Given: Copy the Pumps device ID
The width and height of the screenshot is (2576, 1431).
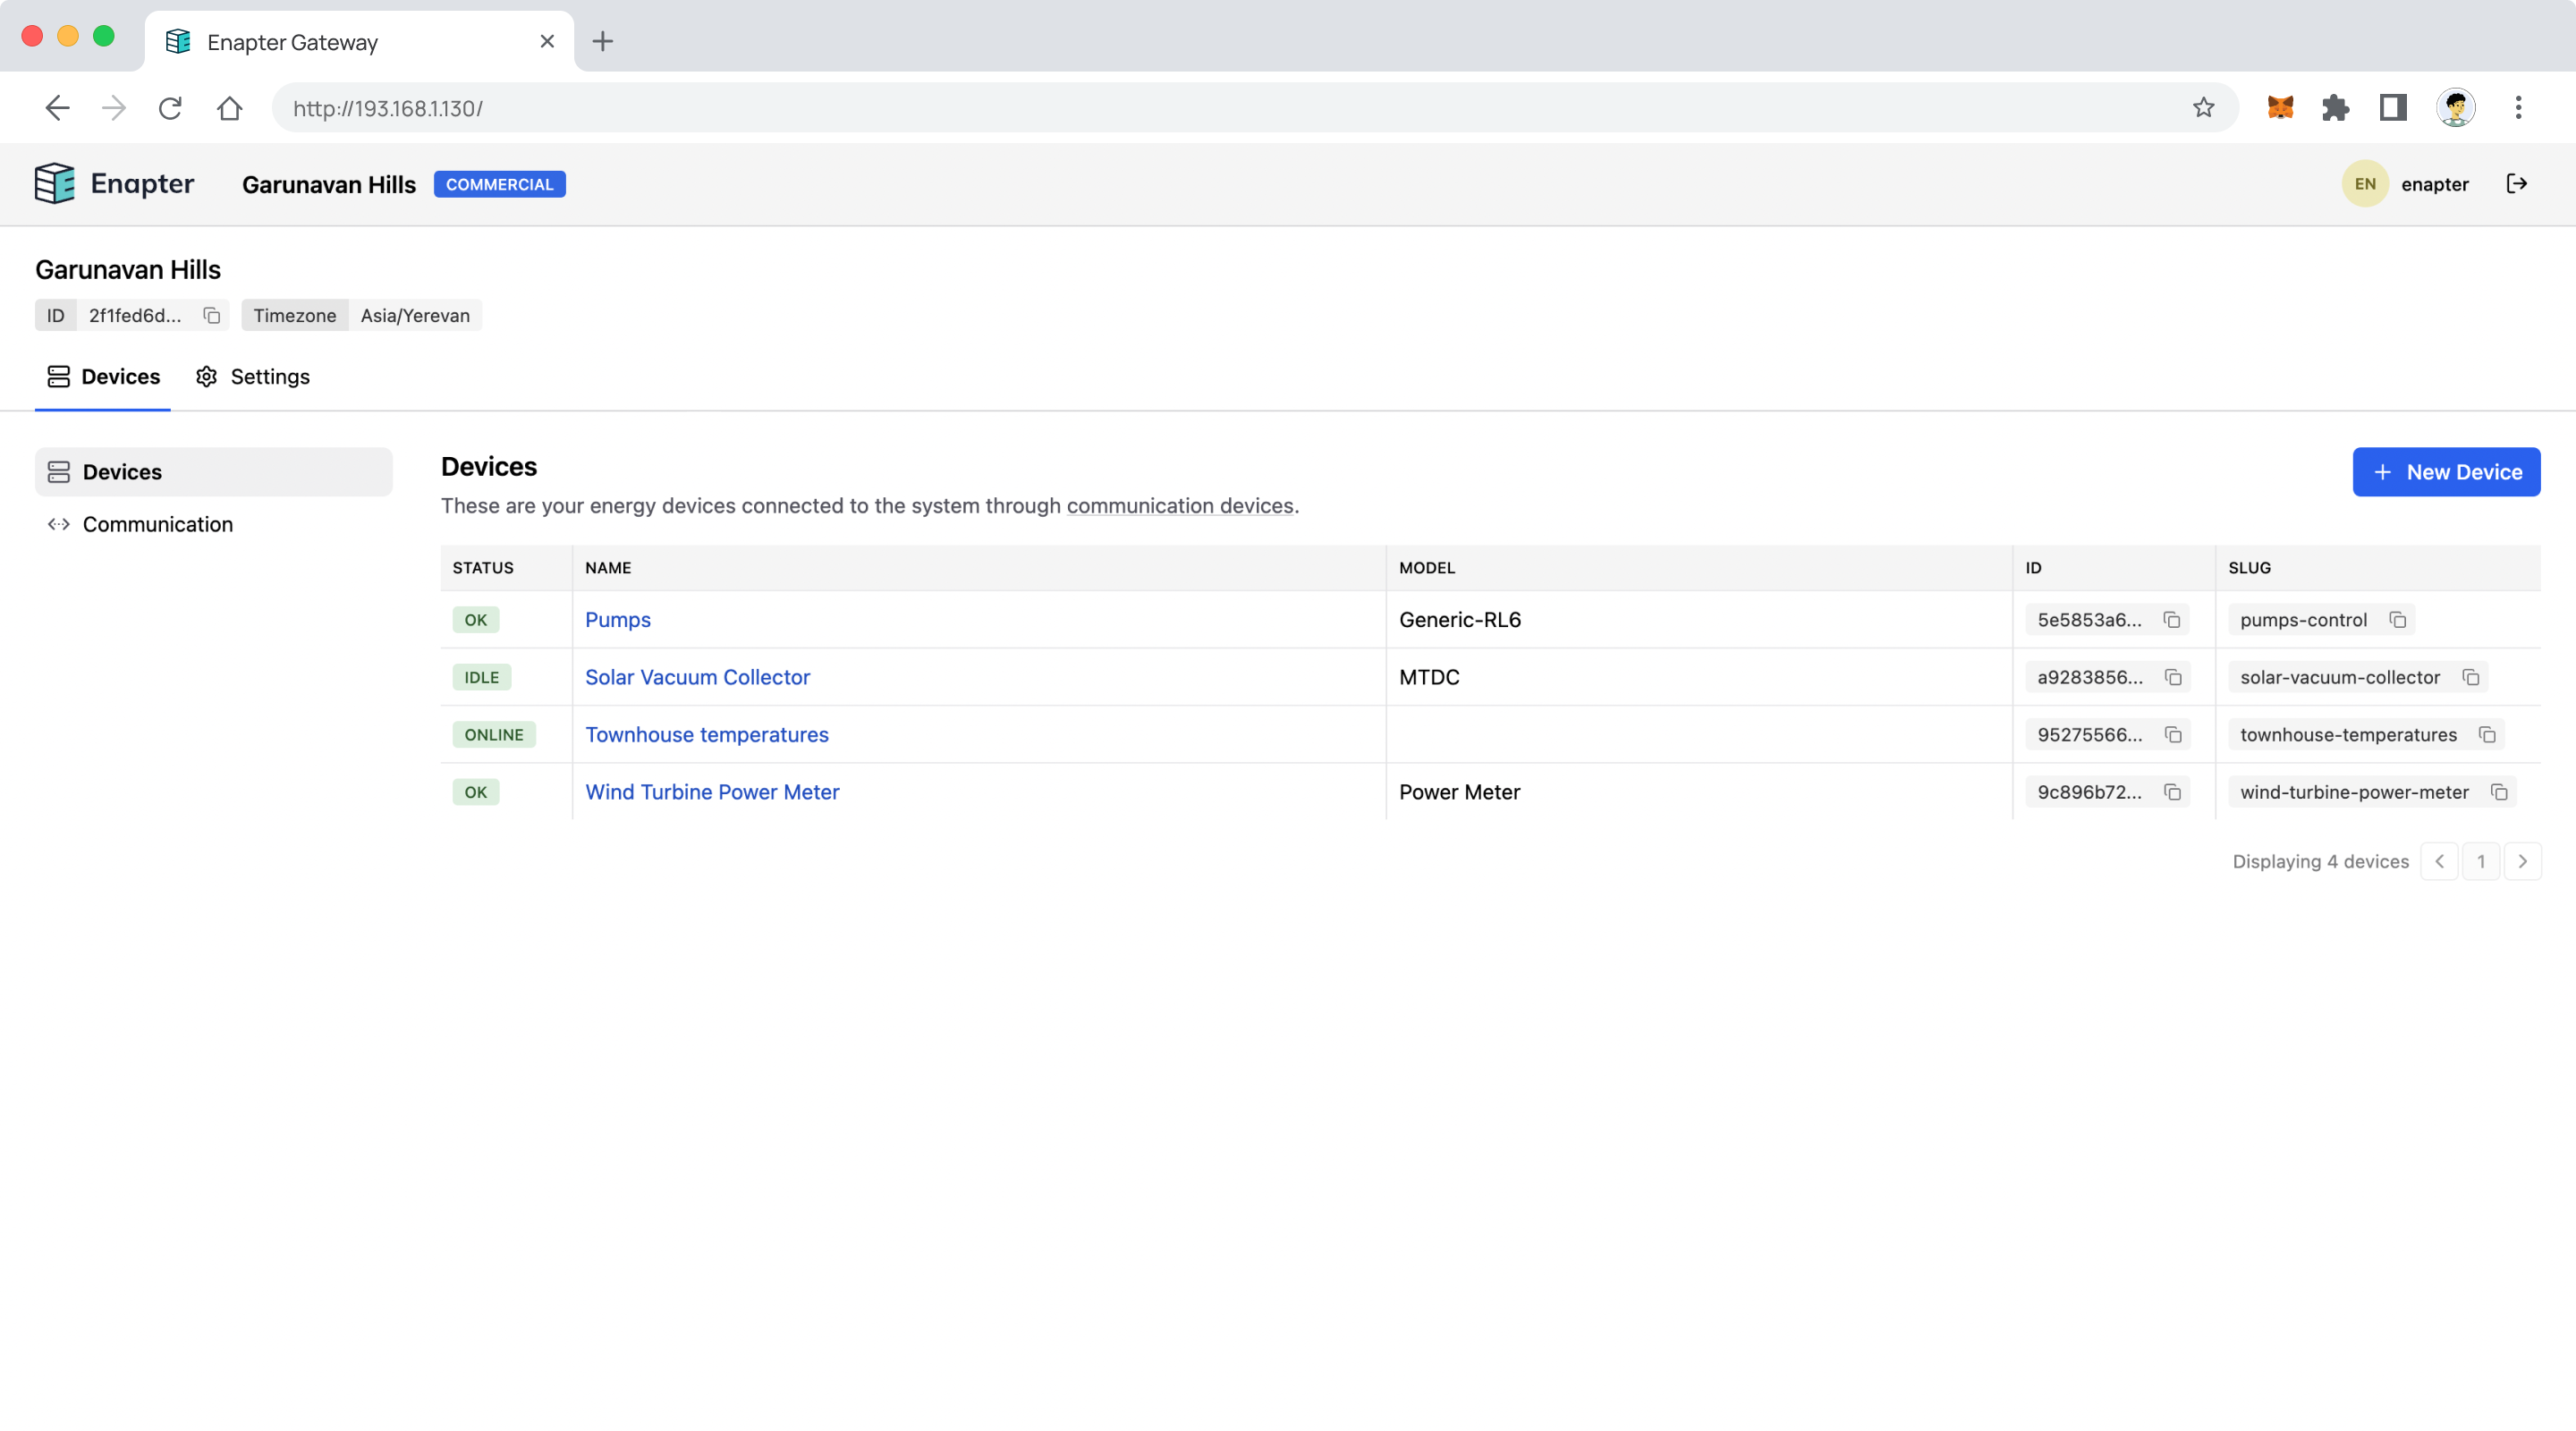Looking at the screenshot, I should coord(2172,620).
